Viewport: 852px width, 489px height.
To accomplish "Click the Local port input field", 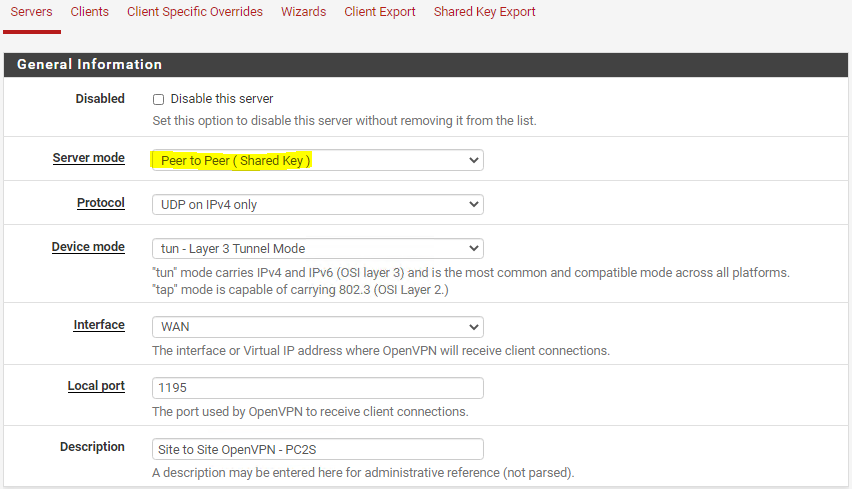I will tap(318, 388).
